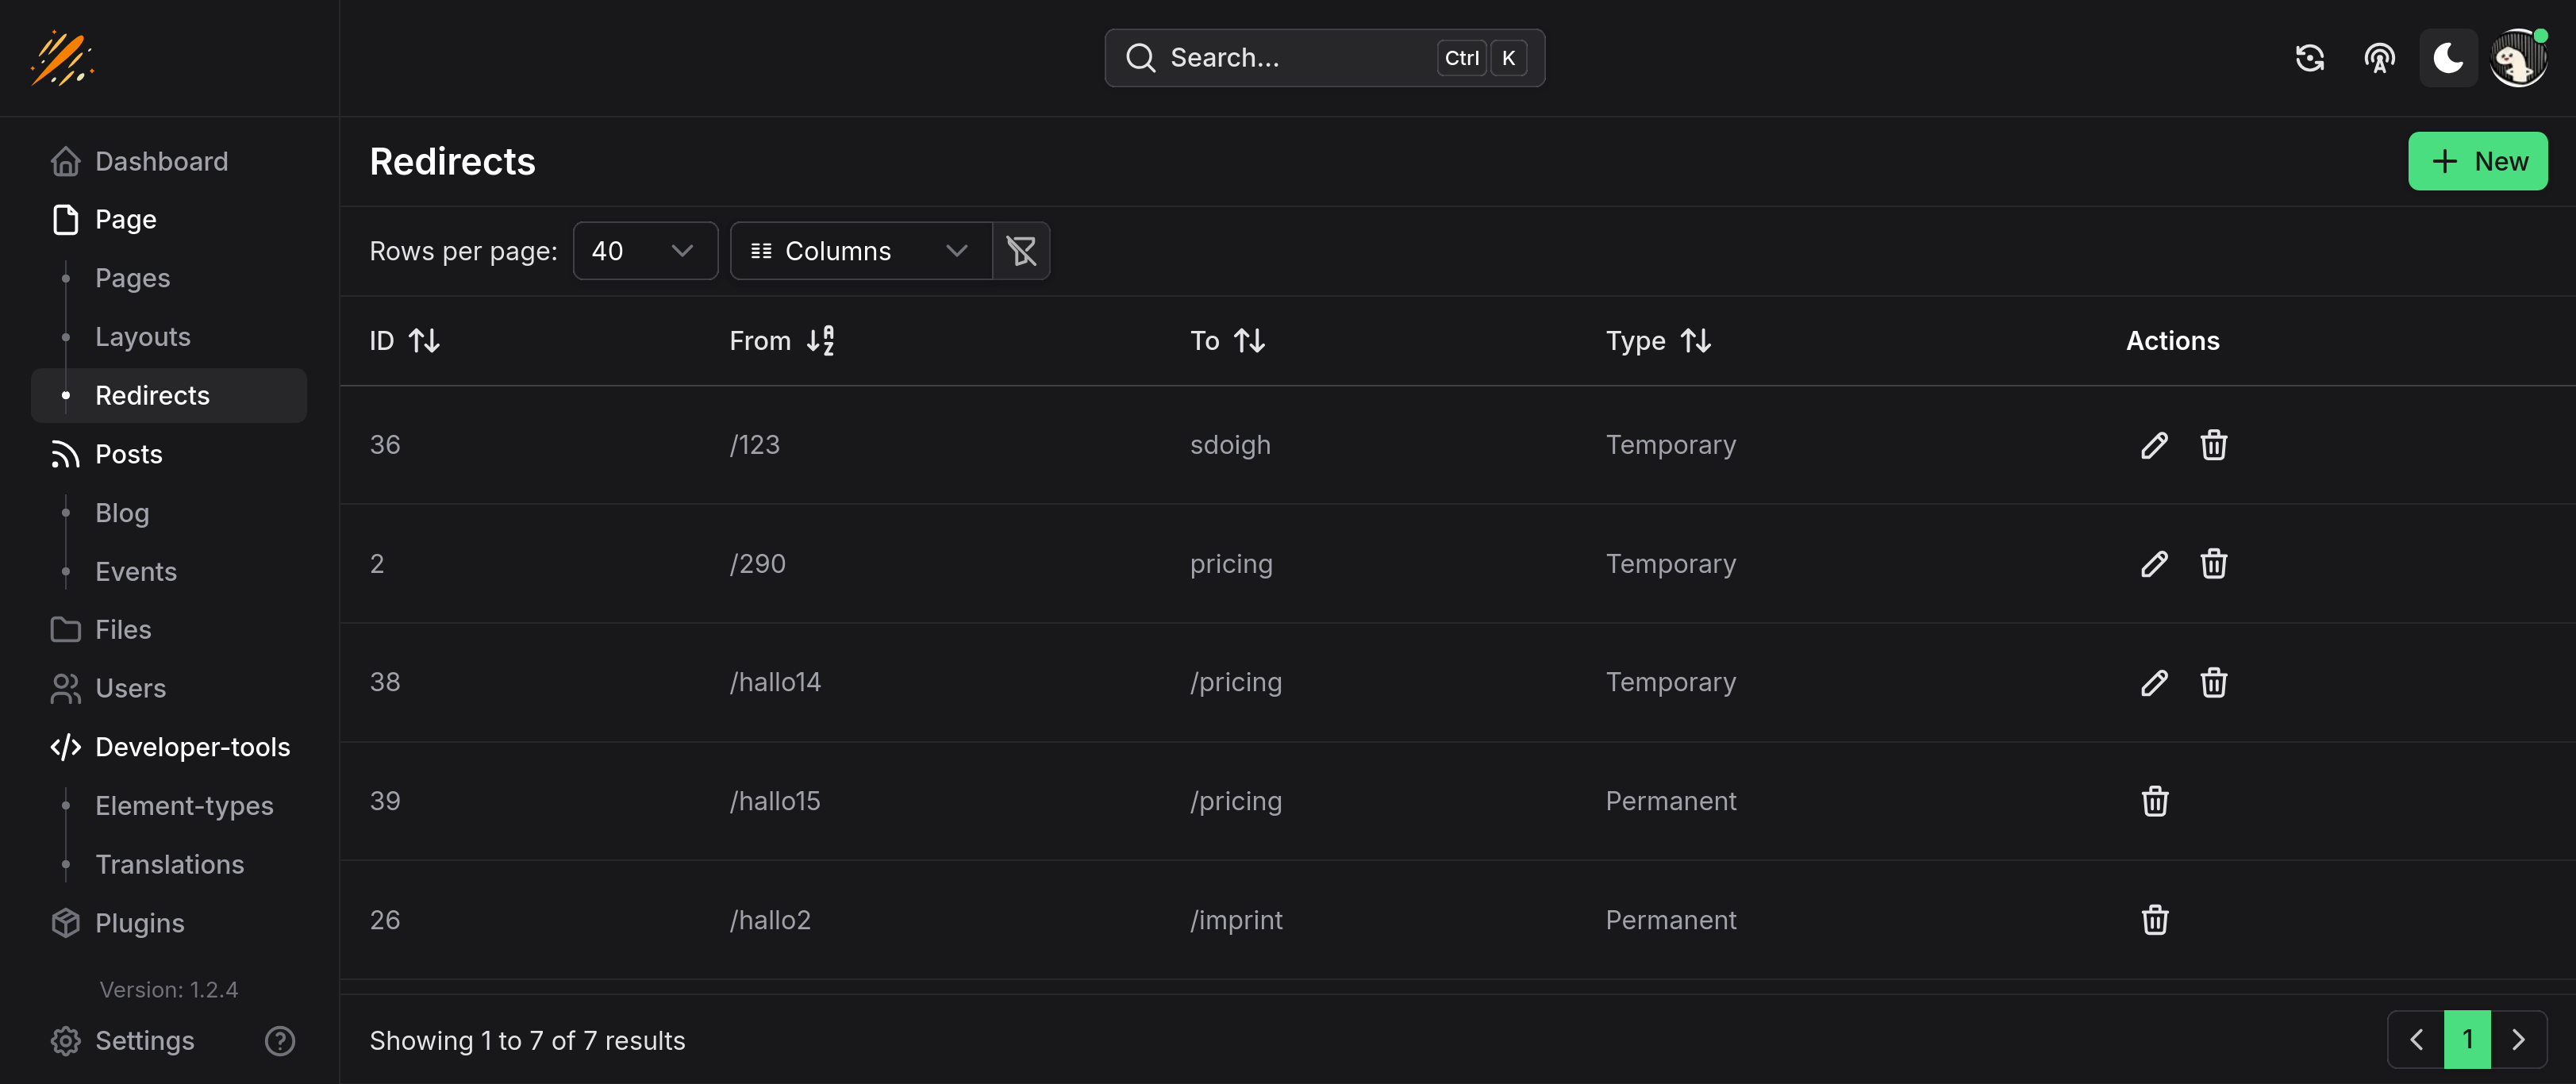Open the user avatar menu
This screenshot has height=1084, width=2576.
tap(2517, 58)
